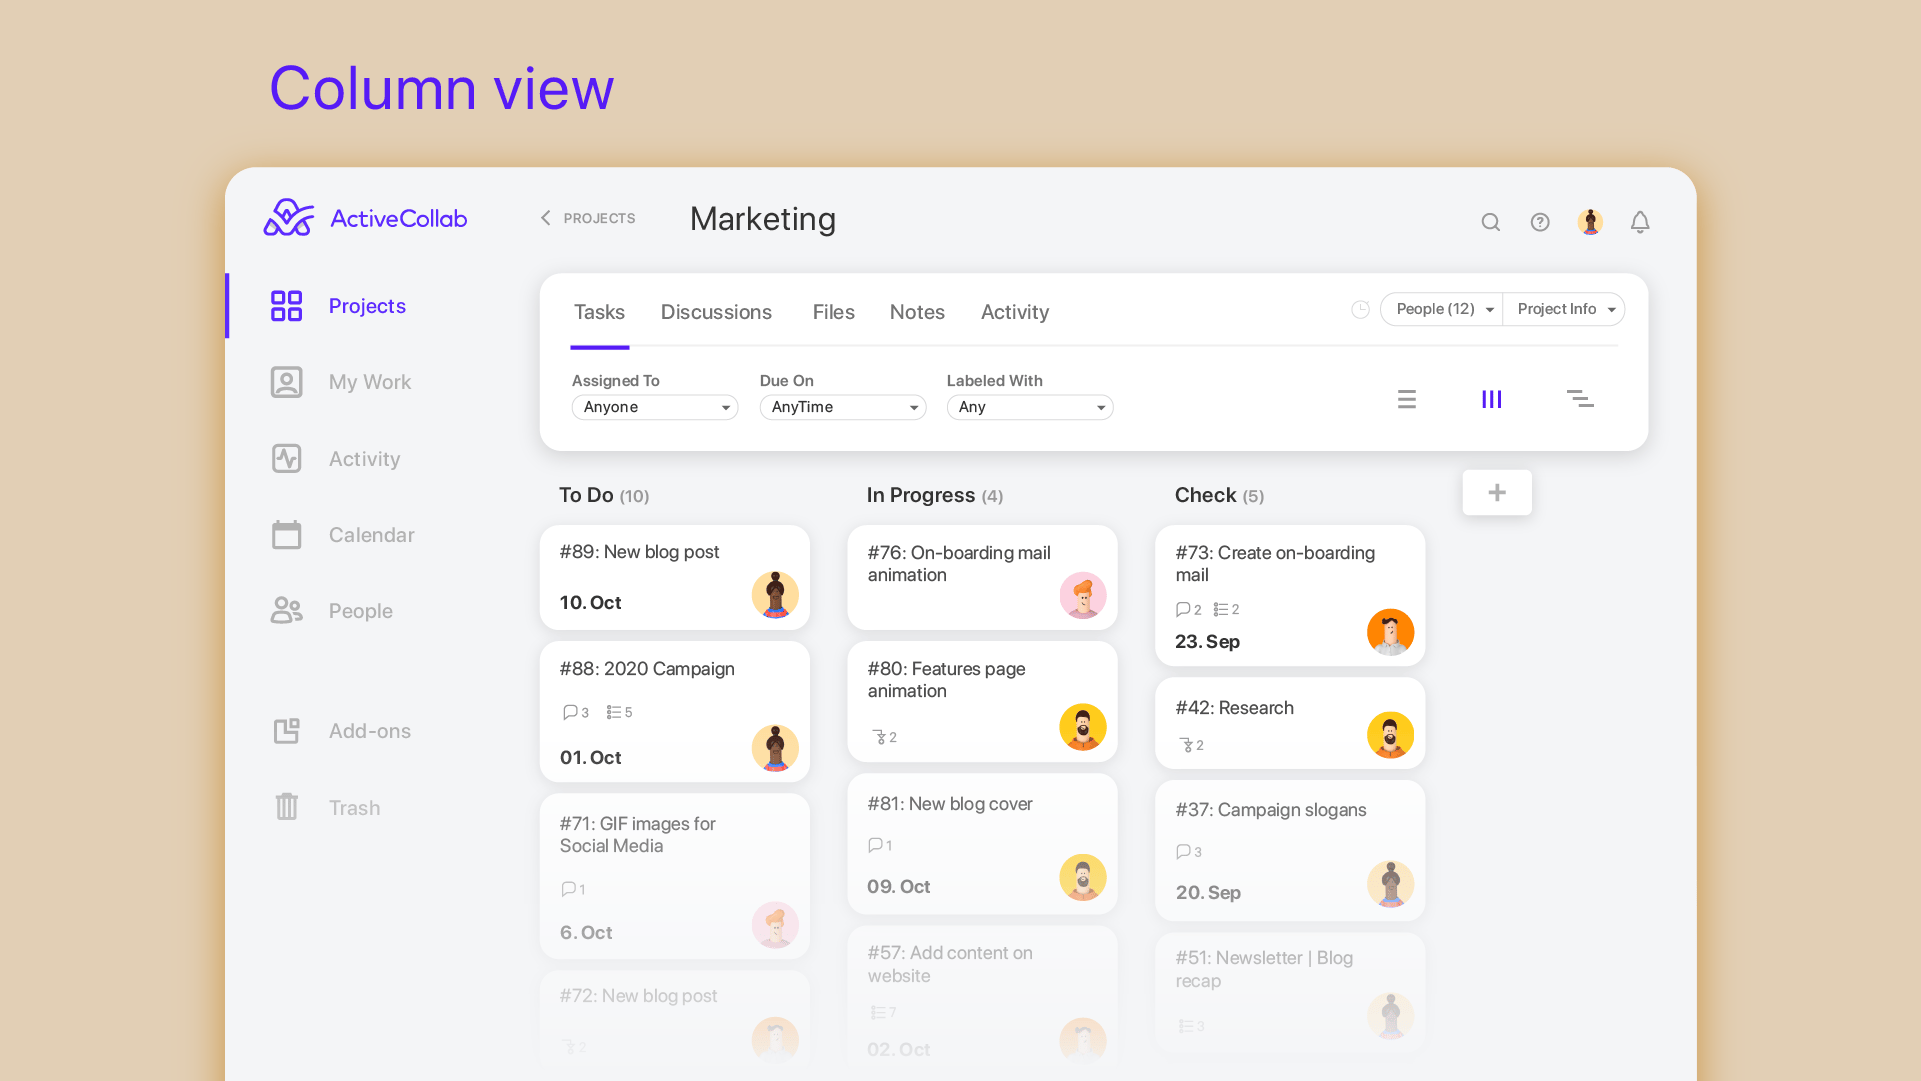The height and width of the screenshot is (1081, 1921).
Task: Open the Calendar from the sidebar
Action: coord(371,534)
